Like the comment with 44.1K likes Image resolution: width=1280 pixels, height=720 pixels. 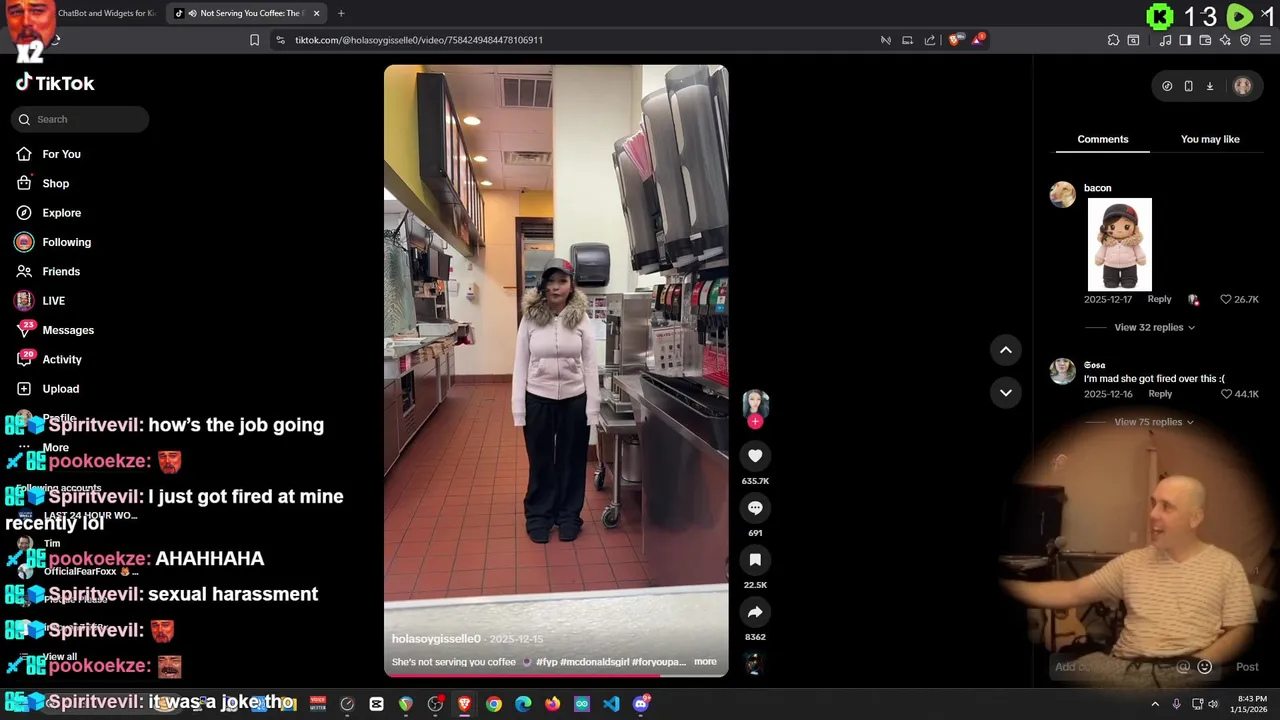(1226, 394)
